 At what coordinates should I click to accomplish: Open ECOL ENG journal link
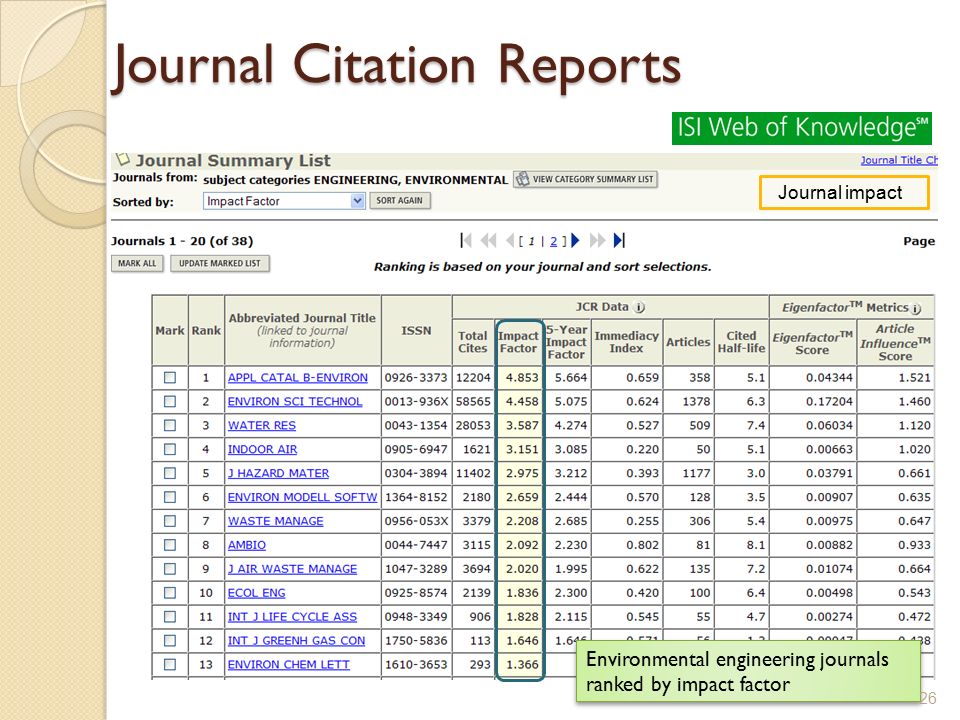257,593
